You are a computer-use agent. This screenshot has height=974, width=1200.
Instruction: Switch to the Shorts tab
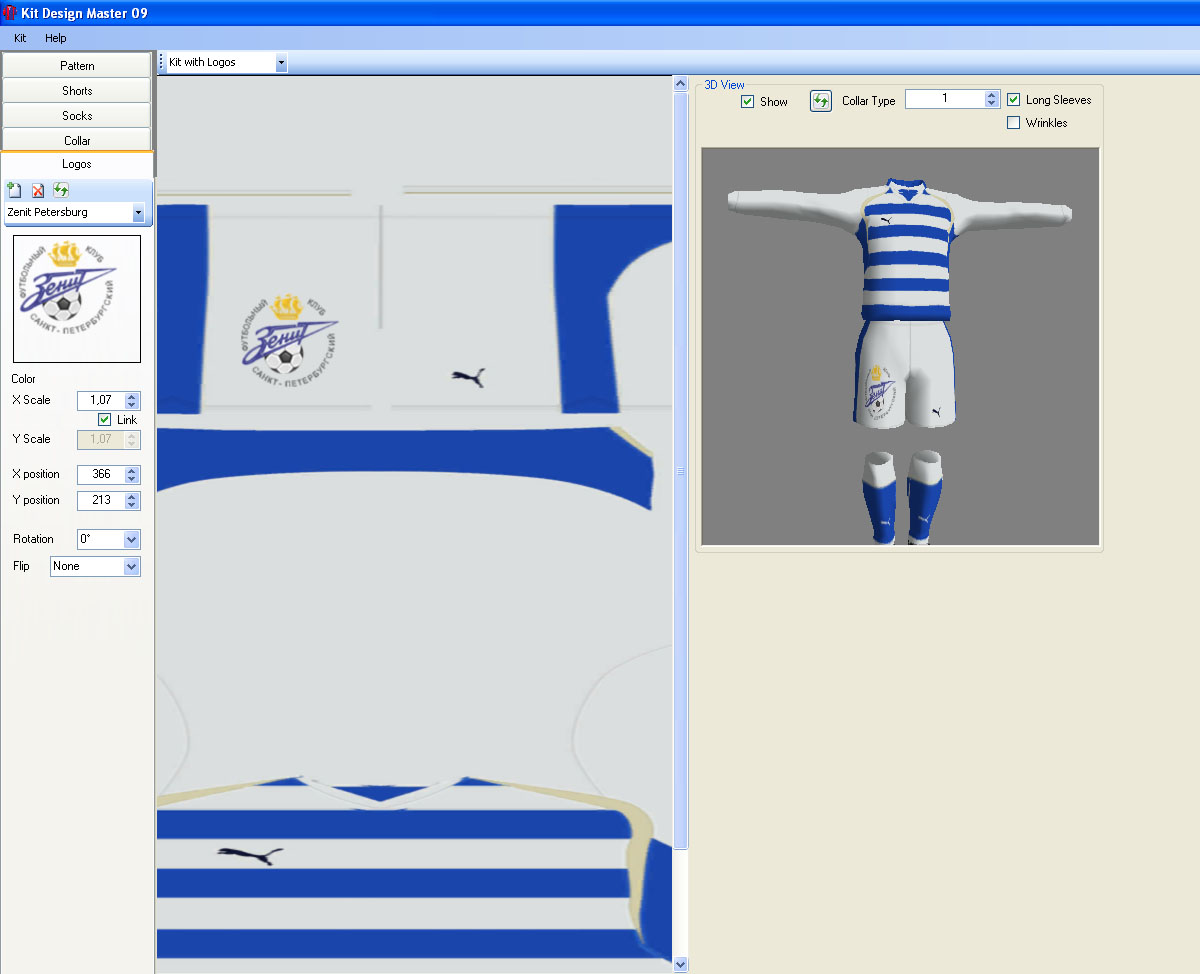(x=77, y=90)
